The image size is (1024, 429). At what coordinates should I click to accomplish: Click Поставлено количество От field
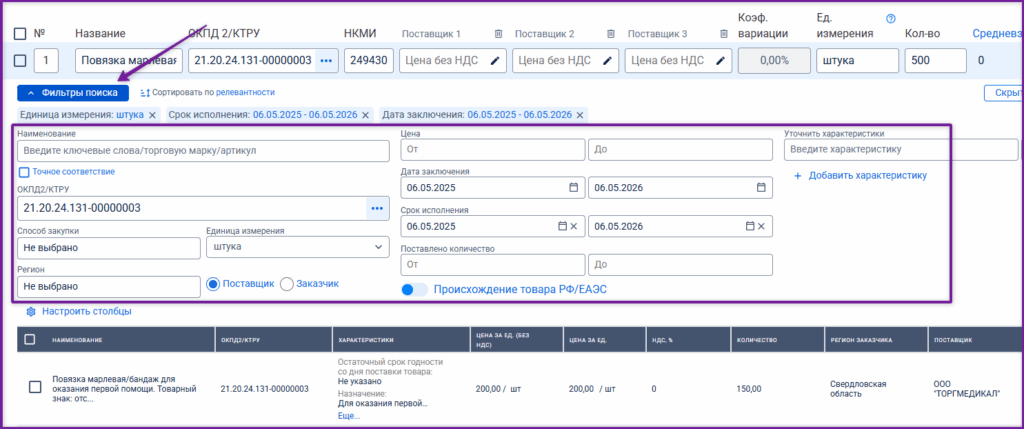[493, 264]
